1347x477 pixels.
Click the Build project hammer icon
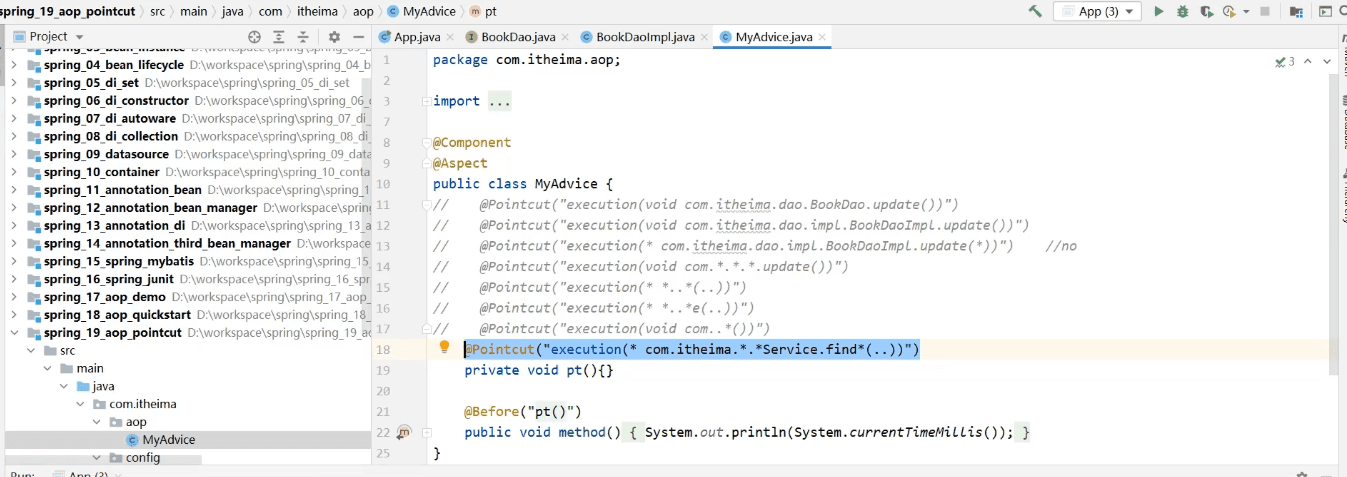click(x=1035, y=11)
